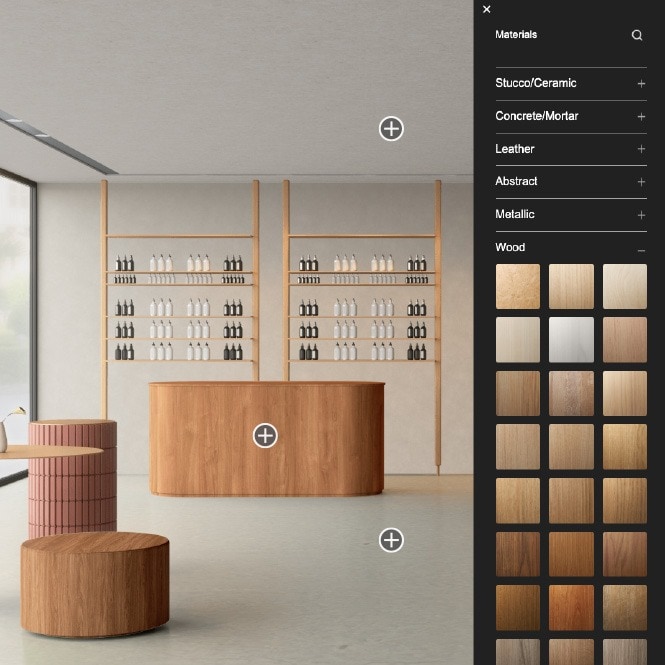Expand the Abstract category plus icon
The width and height of the screenshot is (665, 665).
pyautogui.click(x=641, y=182)
